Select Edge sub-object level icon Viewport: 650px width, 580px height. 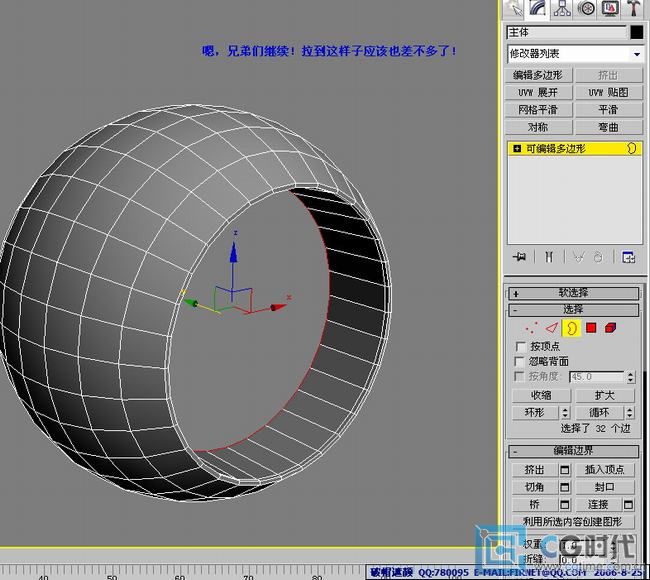[551, 328]
